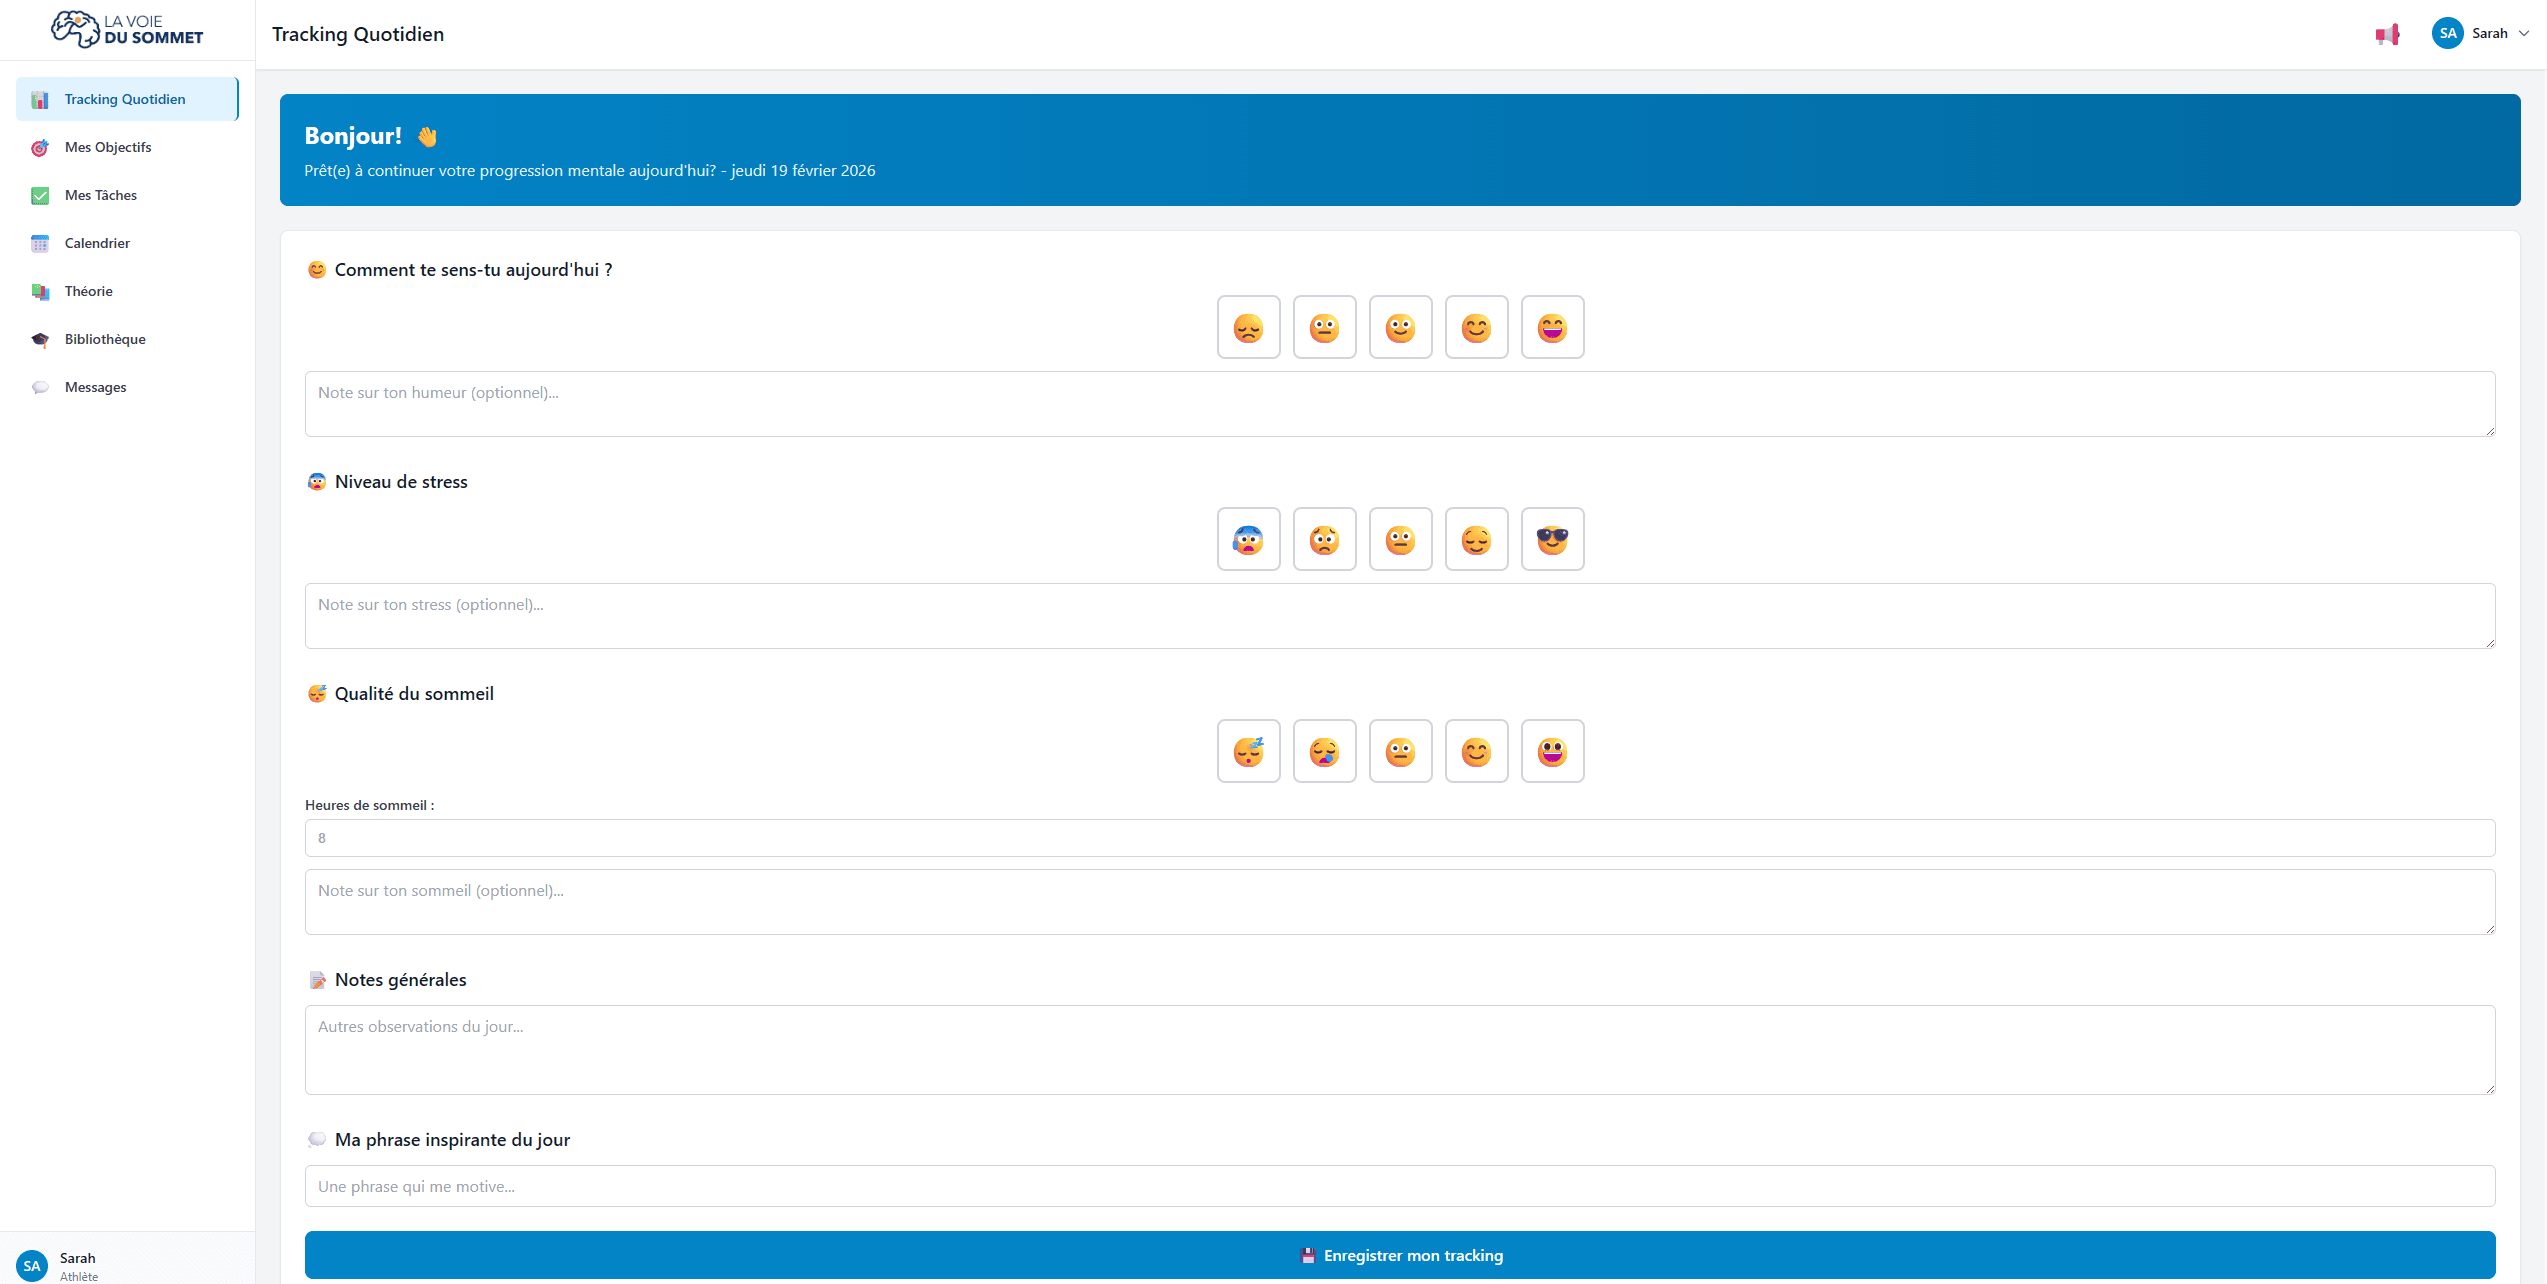Screen dimensions: 2547x1284
Task: Choose the sleeping face sleep quality emoji
Action: 1248,752
